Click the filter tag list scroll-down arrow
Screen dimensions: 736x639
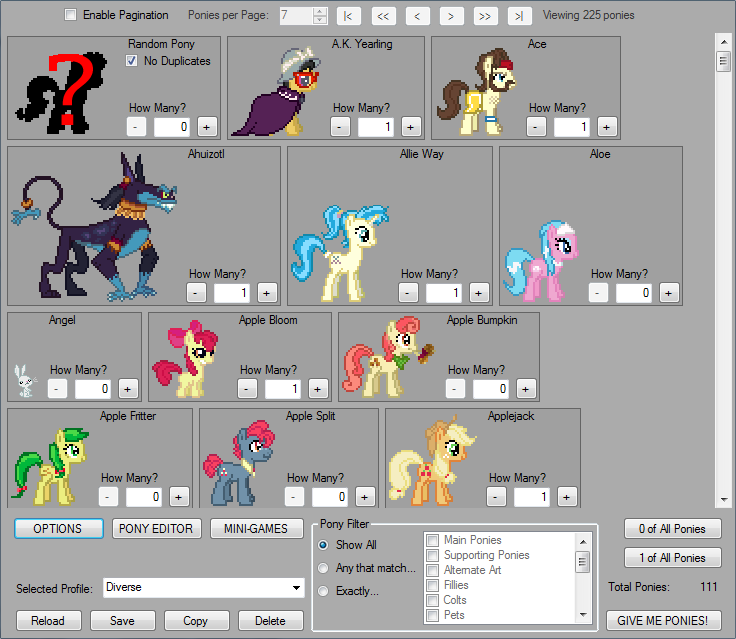(583, 615)
